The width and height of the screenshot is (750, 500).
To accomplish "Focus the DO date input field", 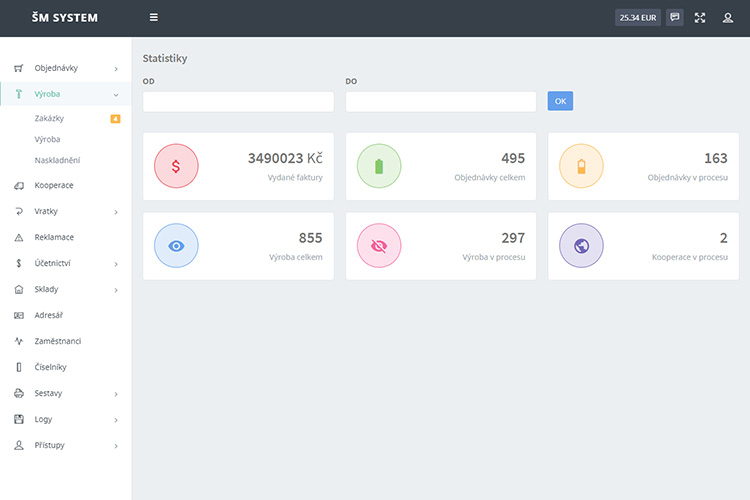I will pos(440,101).
